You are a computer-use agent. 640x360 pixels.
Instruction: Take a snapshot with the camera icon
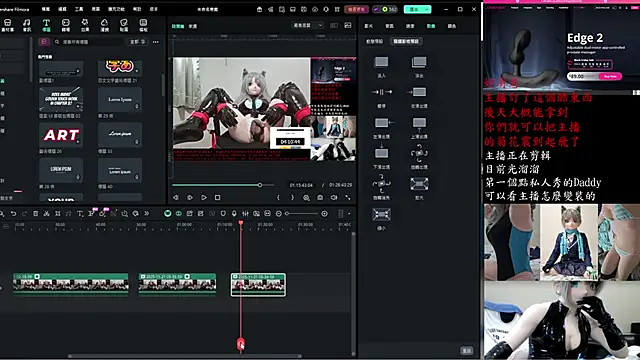[320, 198]
